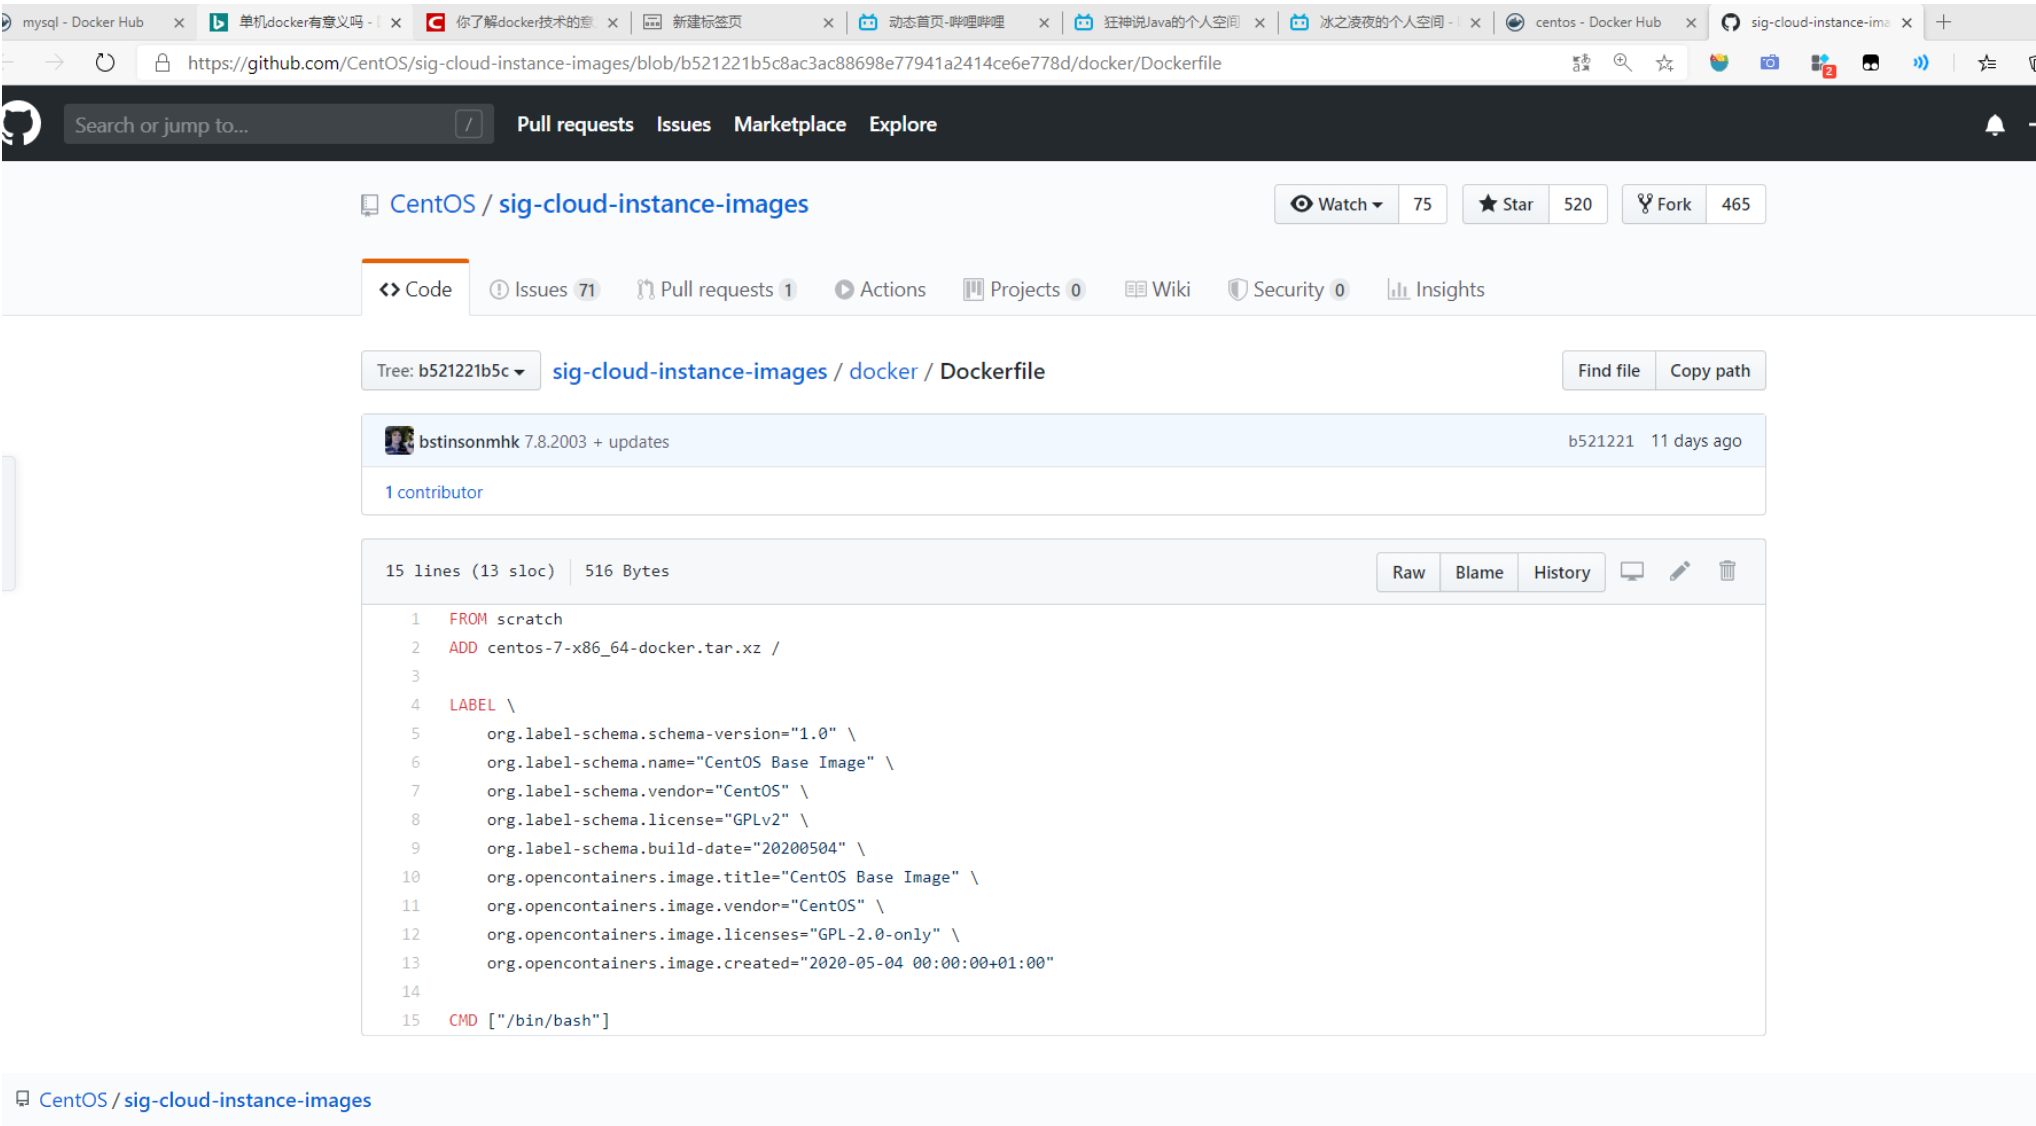Open a new browser tab with plus
Screen dimensions: 2036x1126
click(1943, 22)
